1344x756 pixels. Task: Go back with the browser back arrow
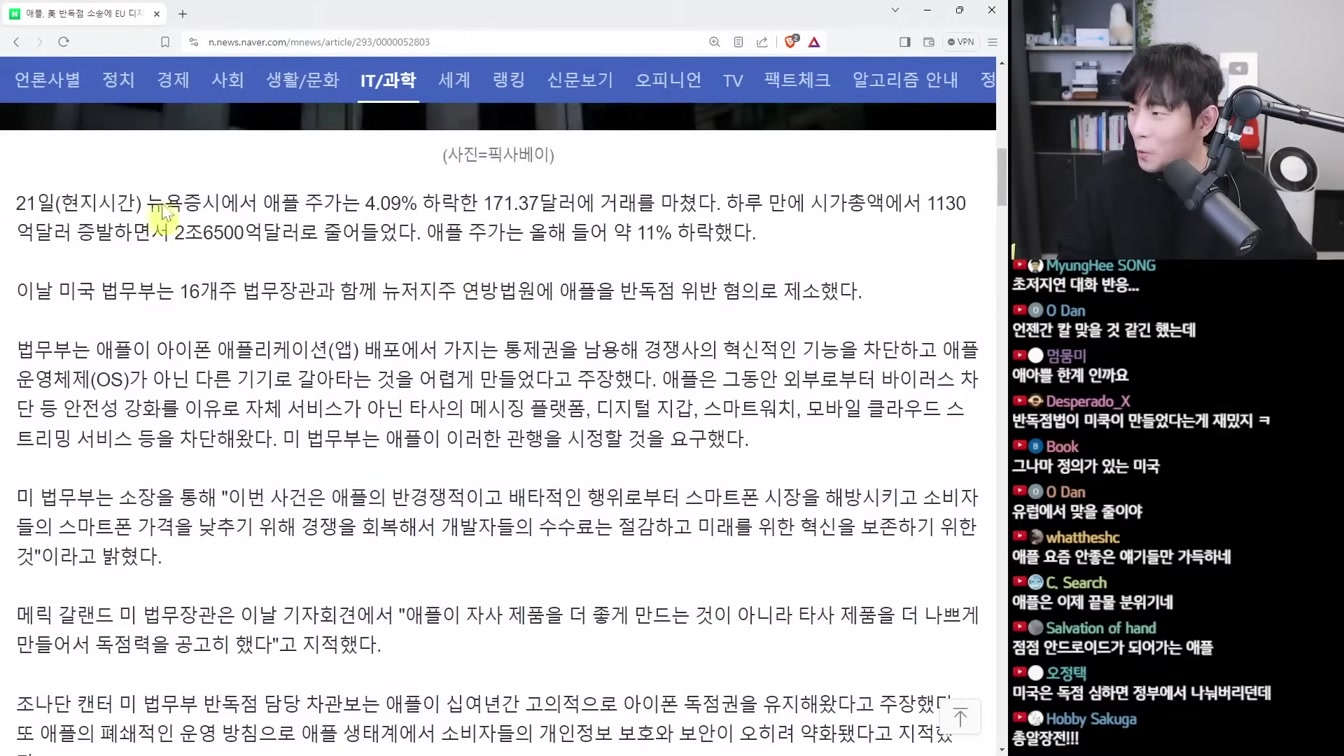(x=16, y=42)
